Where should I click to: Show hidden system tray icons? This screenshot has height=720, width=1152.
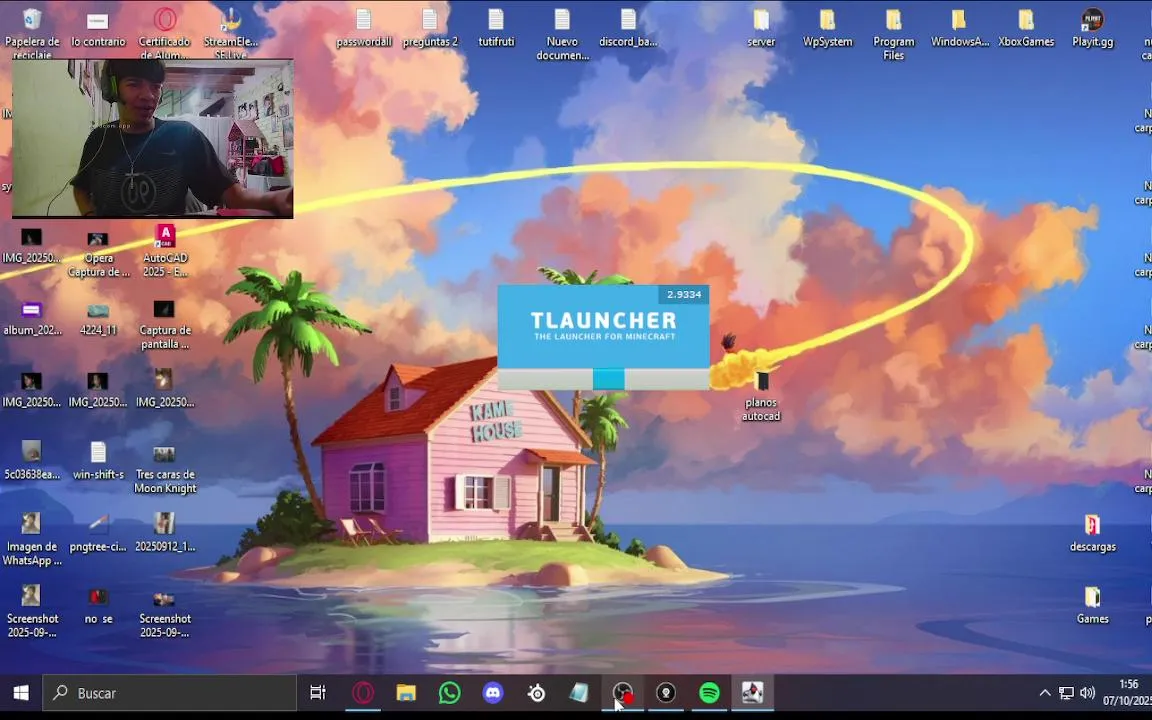click(1045, 693)
